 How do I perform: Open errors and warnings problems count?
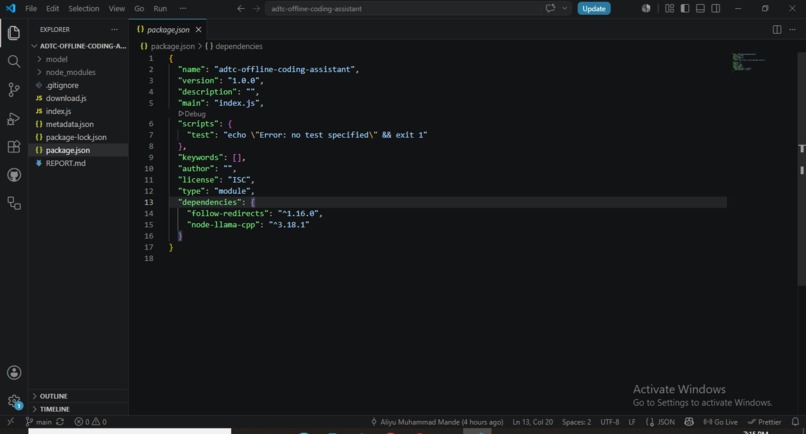[90, 422]
